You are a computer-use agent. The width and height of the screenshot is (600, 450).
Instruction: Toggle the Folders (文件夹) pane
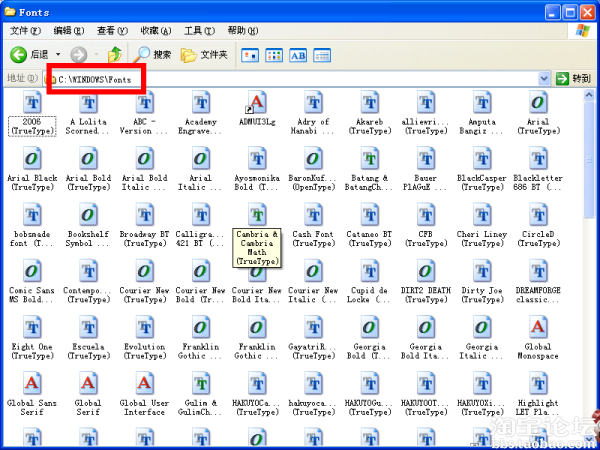coord(204,55)
